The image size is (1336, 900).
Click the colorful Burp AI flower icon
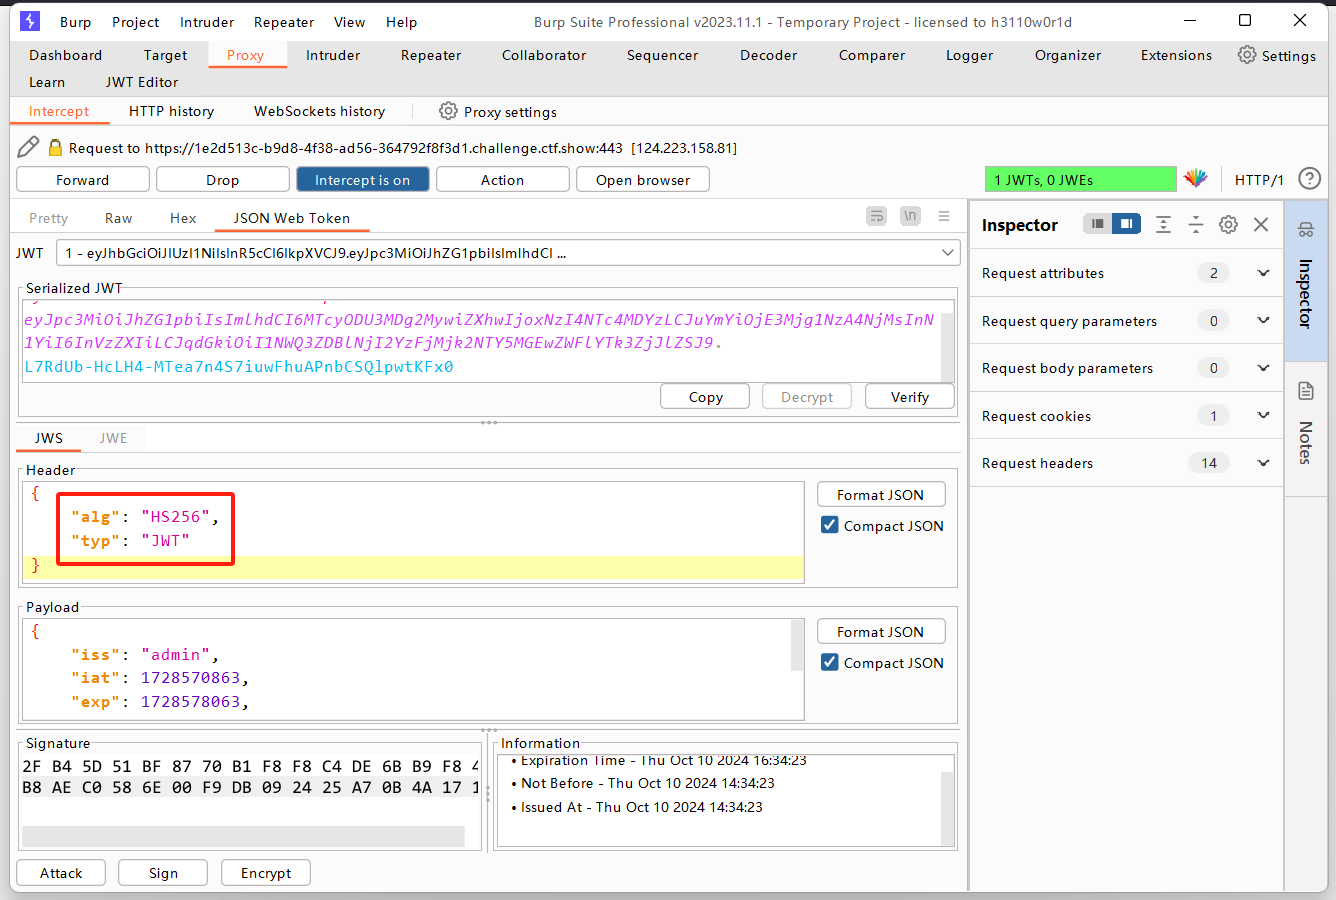[x=1195, y=179]
